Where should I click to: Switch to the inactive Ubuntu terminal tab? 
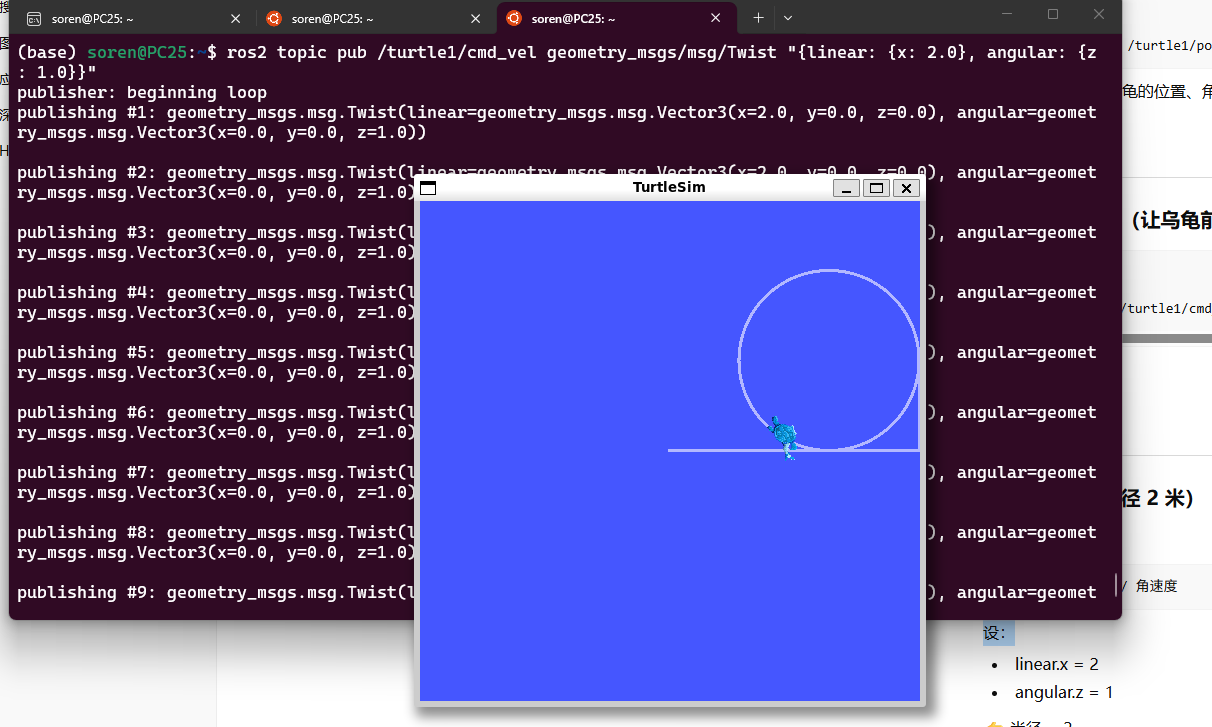[x=375, y=18]
